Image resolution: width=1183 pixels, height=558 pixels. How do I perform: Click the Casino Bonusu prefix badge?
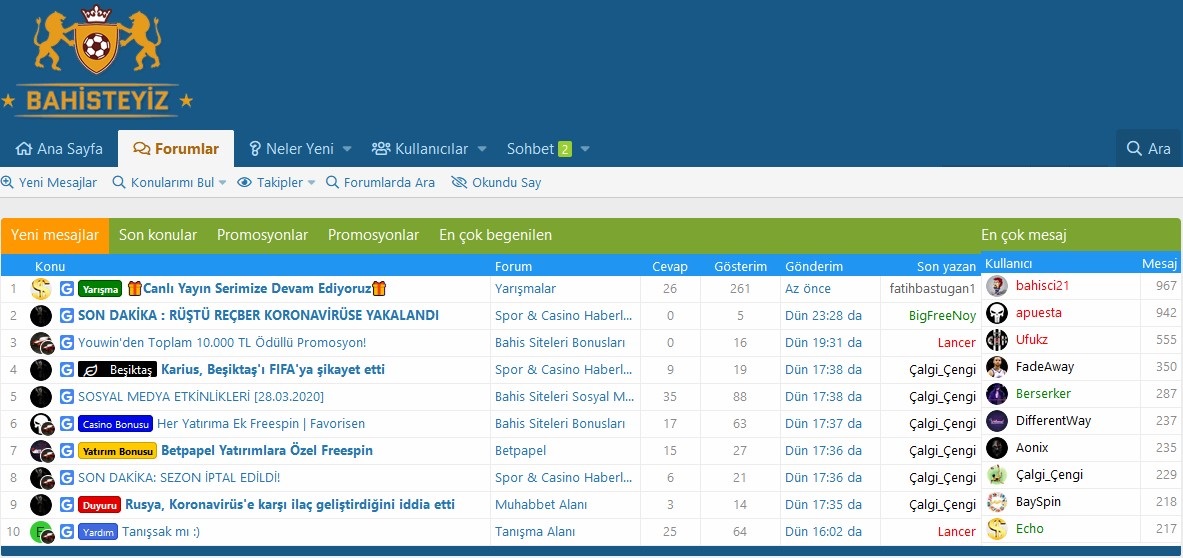[x=115, y=424]
